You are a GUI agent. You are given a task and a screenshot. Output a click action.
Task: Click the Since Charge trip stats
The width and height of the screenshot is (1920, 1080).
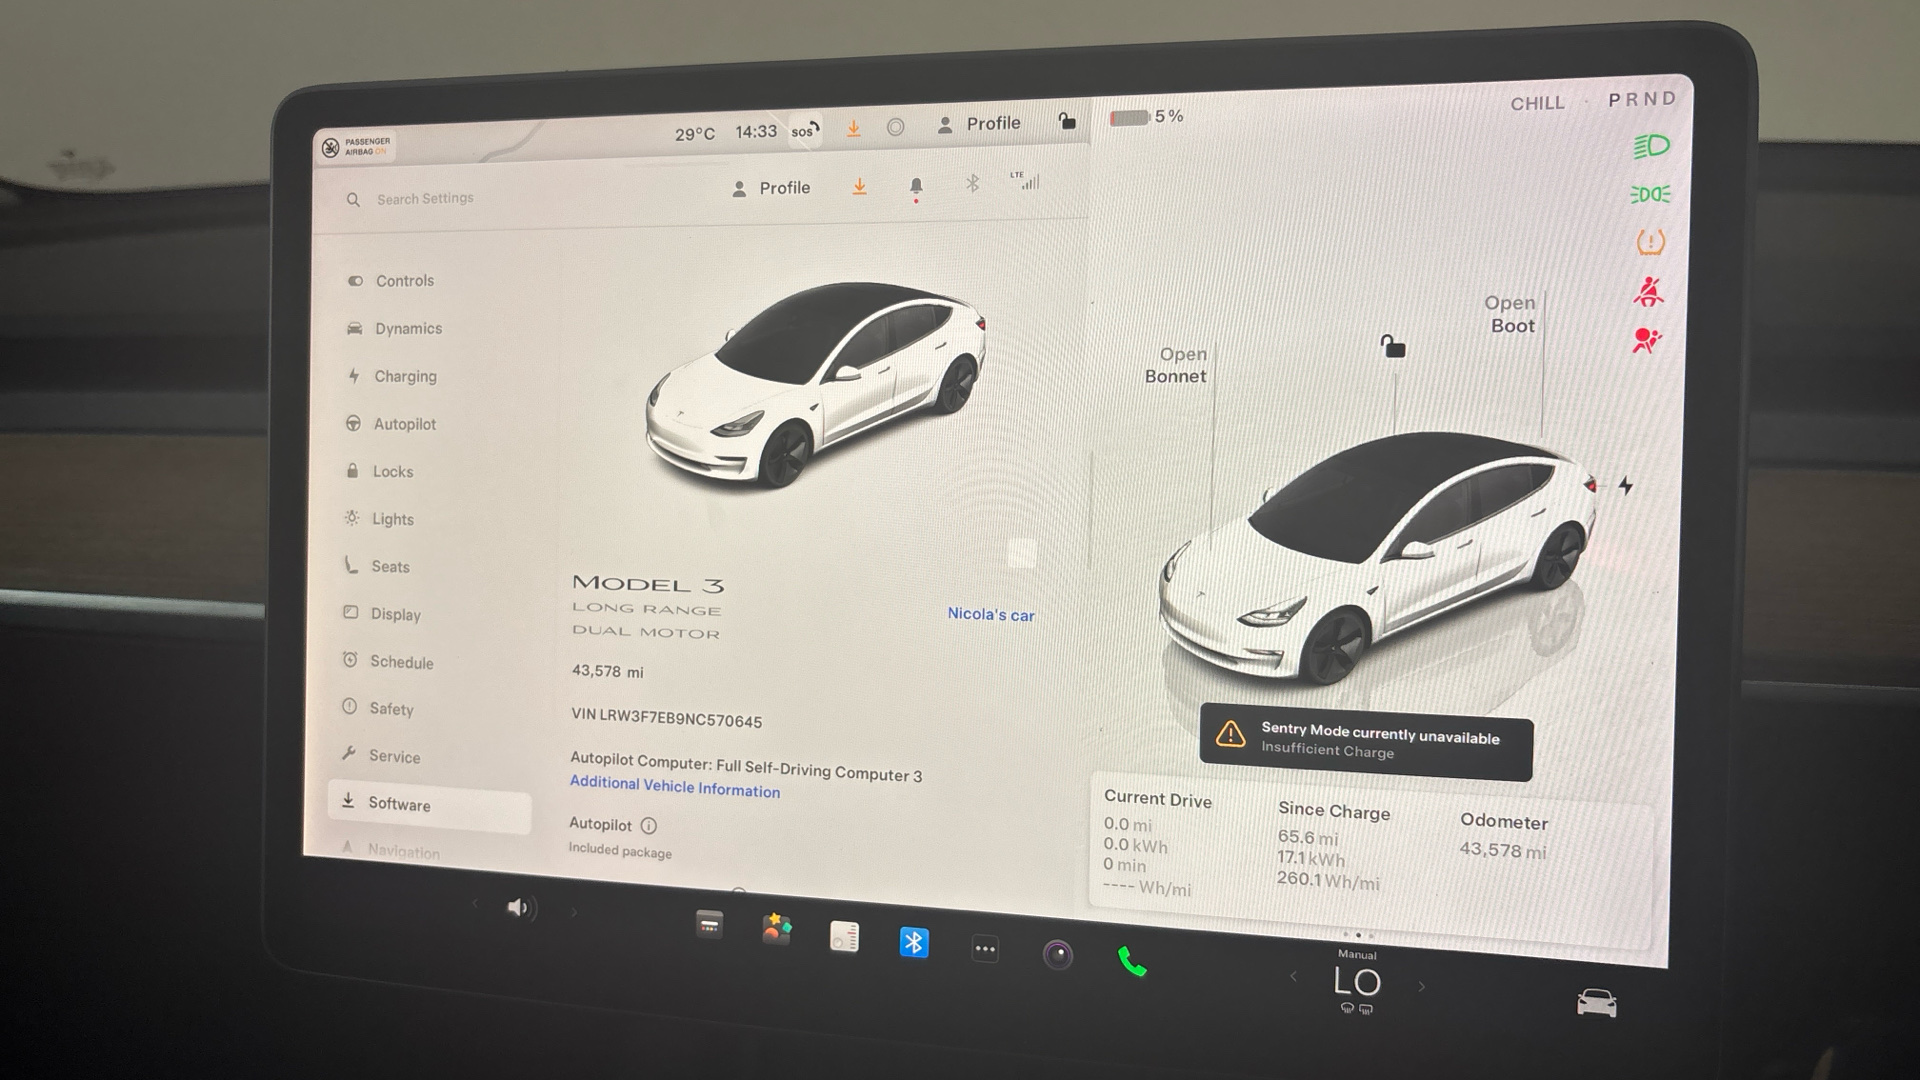[x=1333, y=845]
